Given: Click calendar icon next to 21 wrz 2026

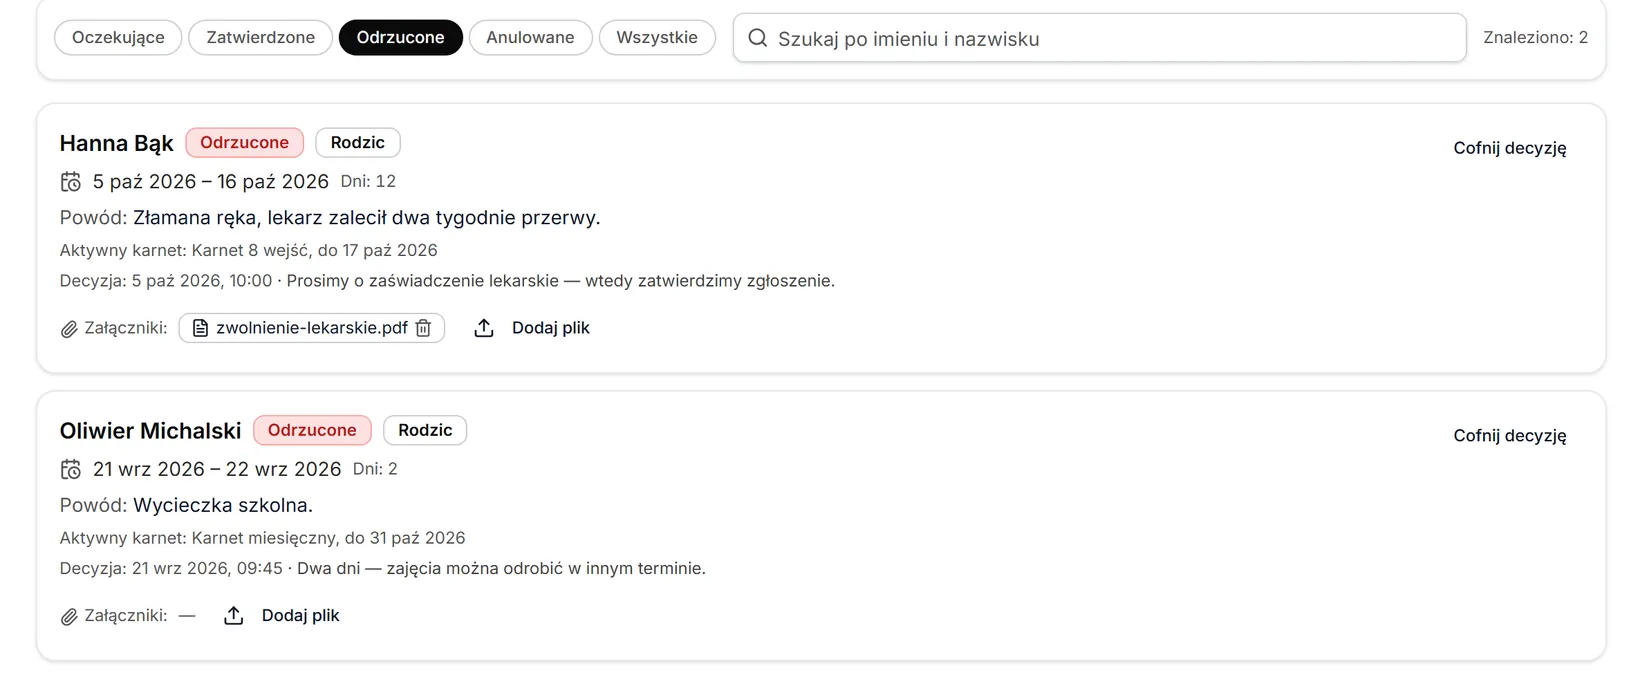Looking at the screenshot, I should 71,470.
